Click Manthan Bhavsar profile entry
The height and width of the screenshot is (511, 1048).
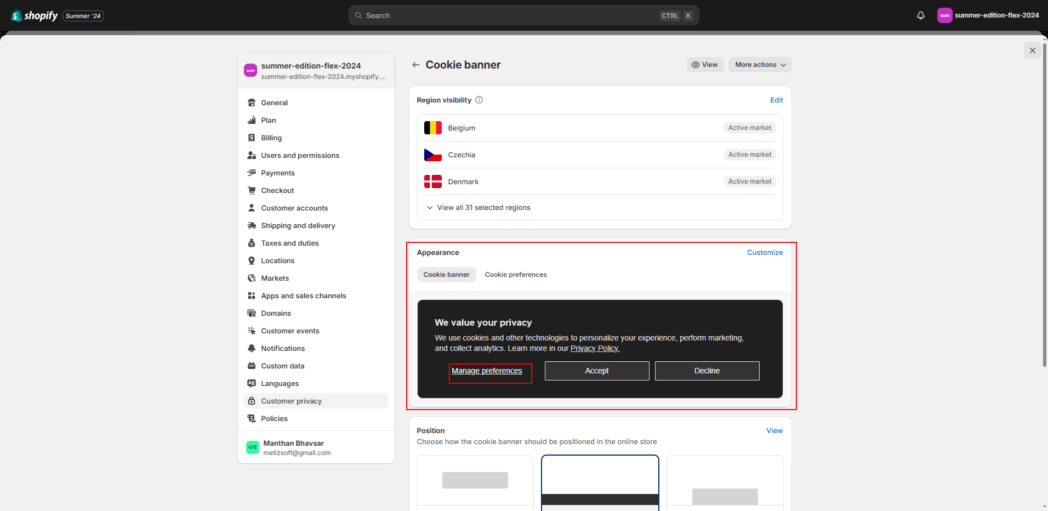[x=316, y=448]
